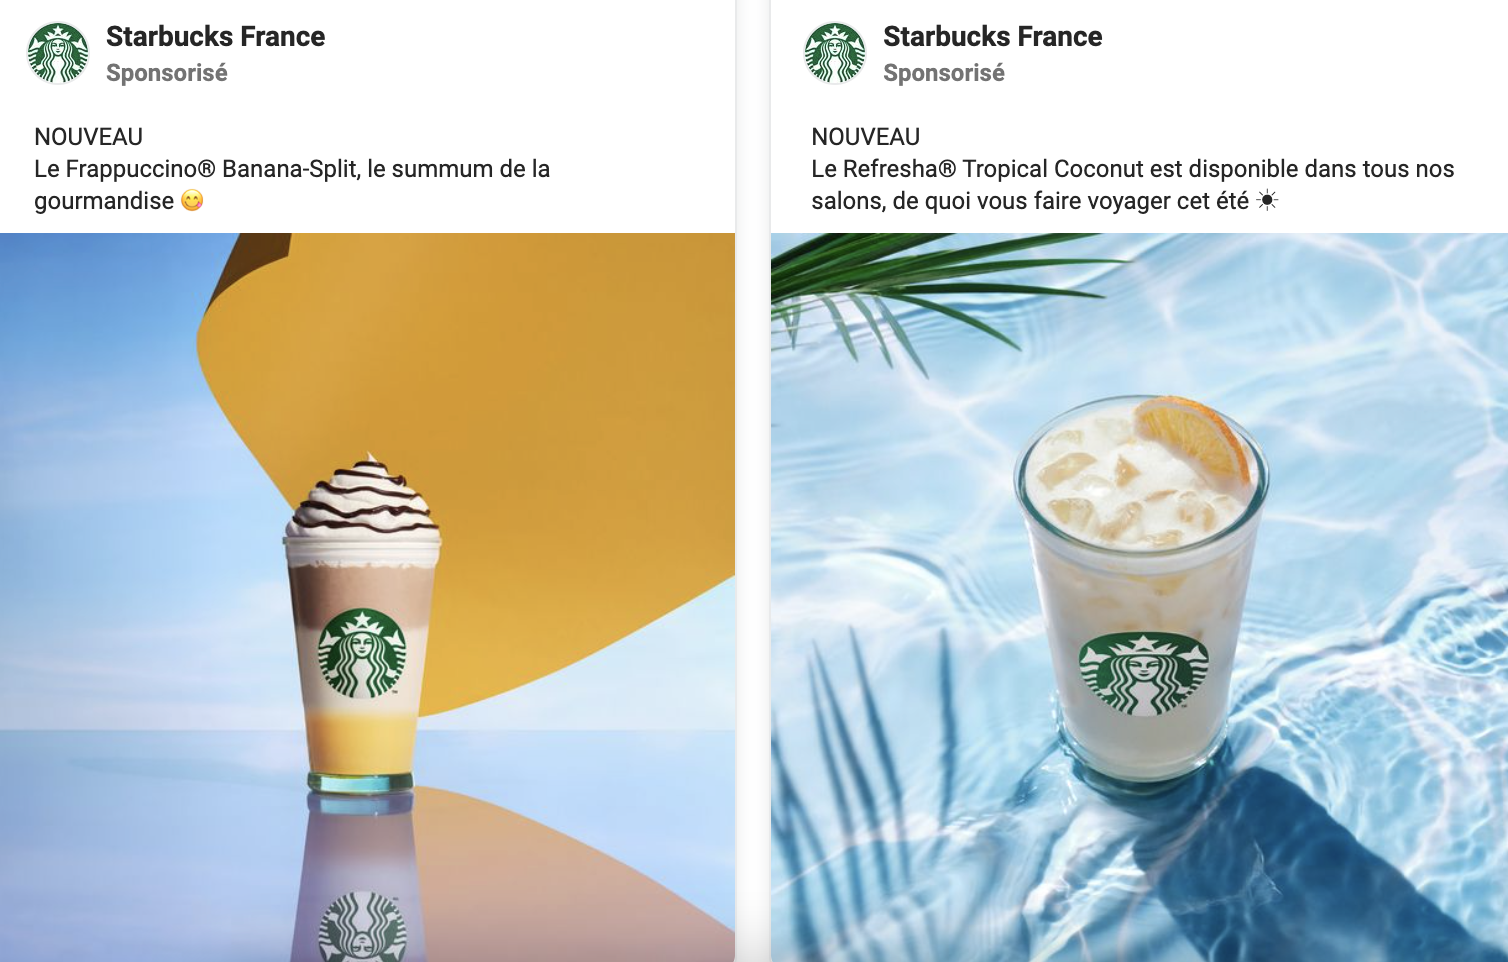This screenshot has width=1508, height=962.
Task: Click the Banana-Split ad caption text
Action: coord(292,185)
